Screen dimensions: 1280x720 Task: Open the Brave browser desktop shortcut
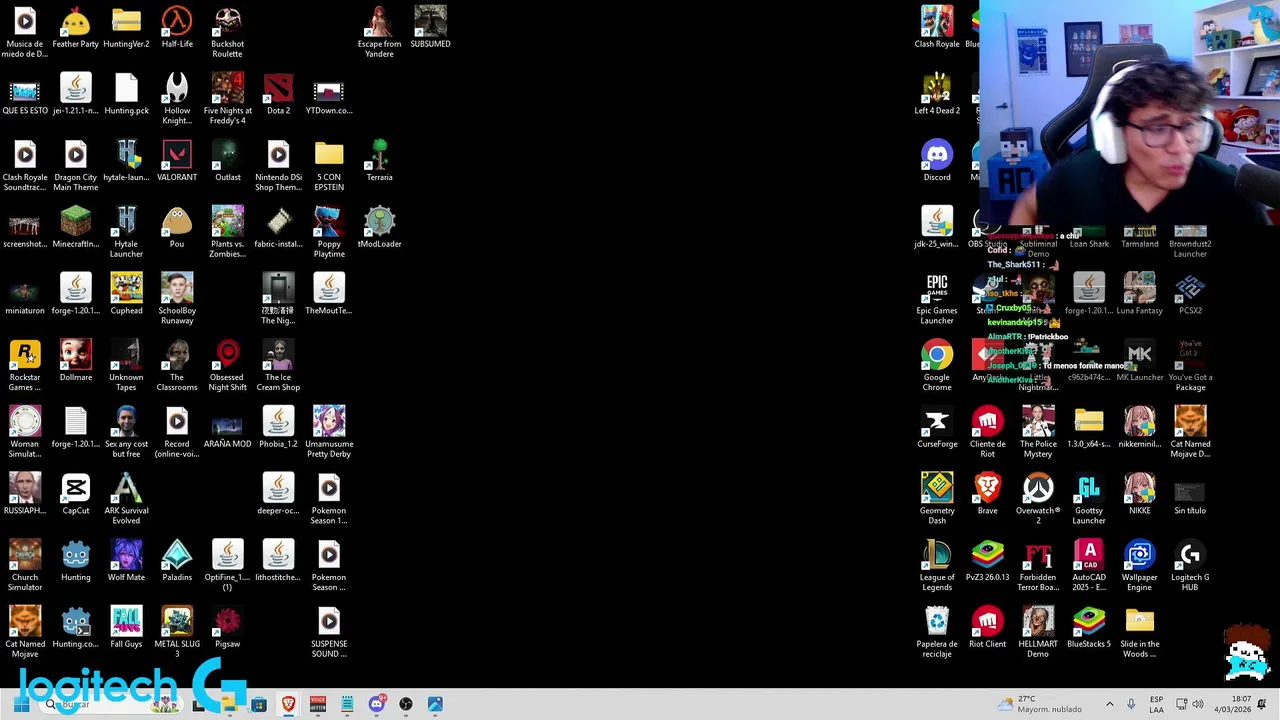click(x=987, y=495)
